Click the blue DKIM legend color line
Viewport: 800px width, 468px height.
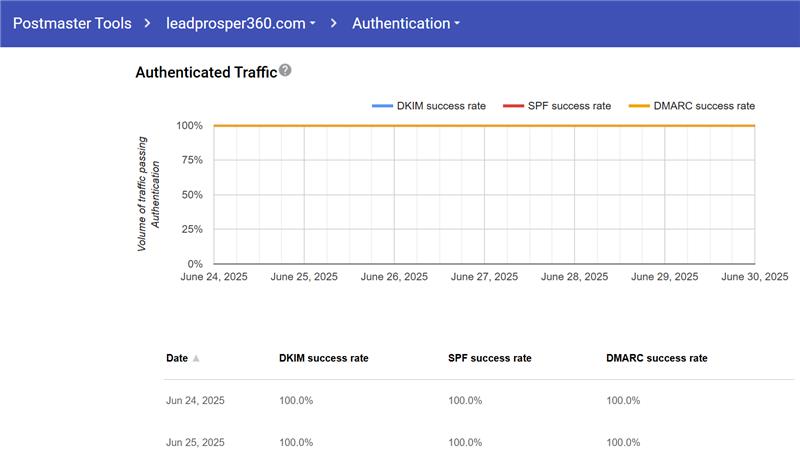coord(383,105)
